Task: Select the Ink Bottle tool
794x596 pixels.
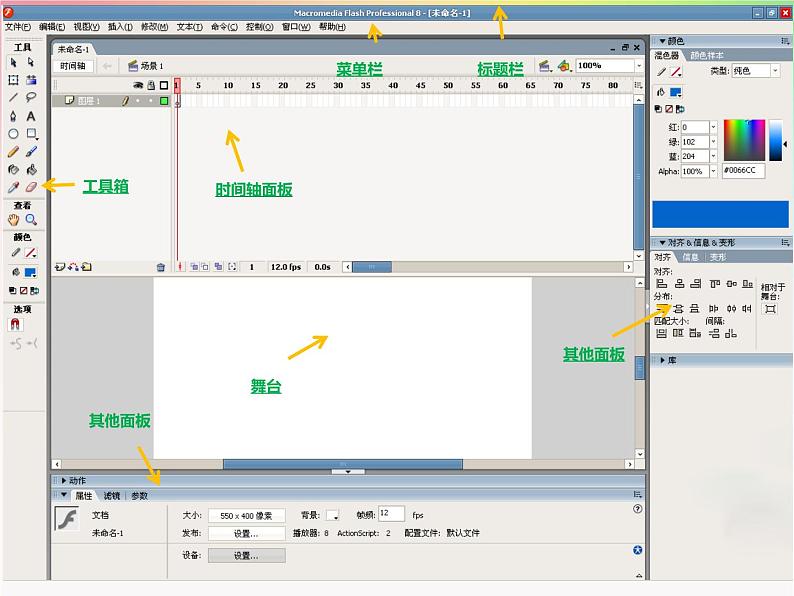Action: tap(14, 169)
